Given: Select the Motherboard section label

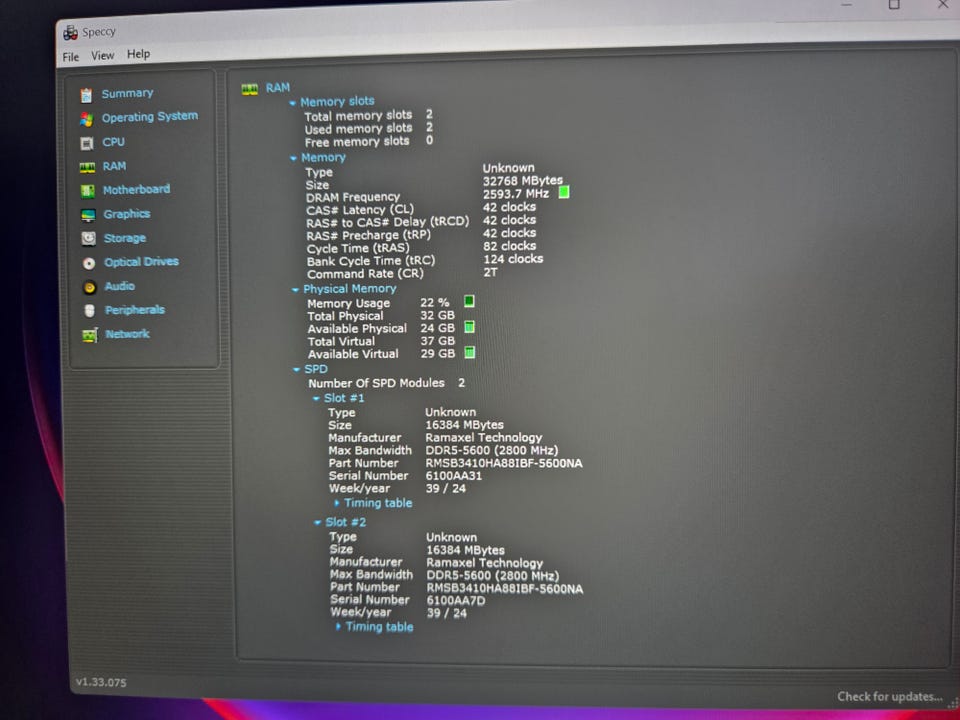Looking at the screenshot, I should [x=137, y=190].
